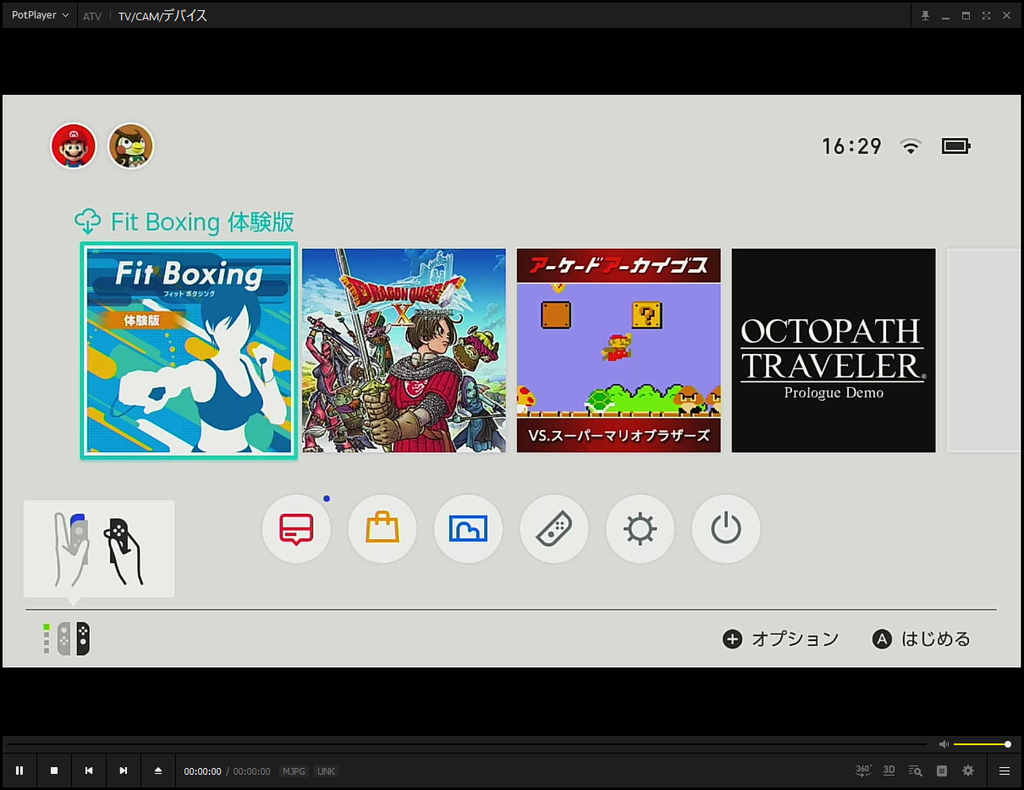1024x790 pixels.
Task: Skip to previous item
Action: [89, 771]
